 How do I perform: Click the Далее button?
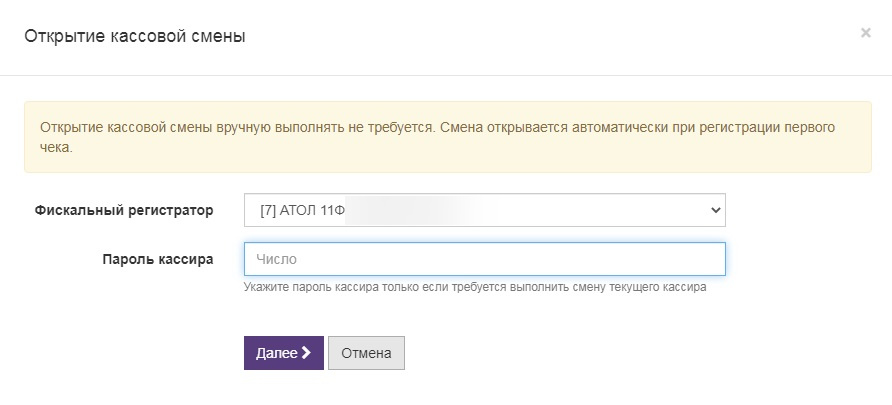tap(284, 353)
